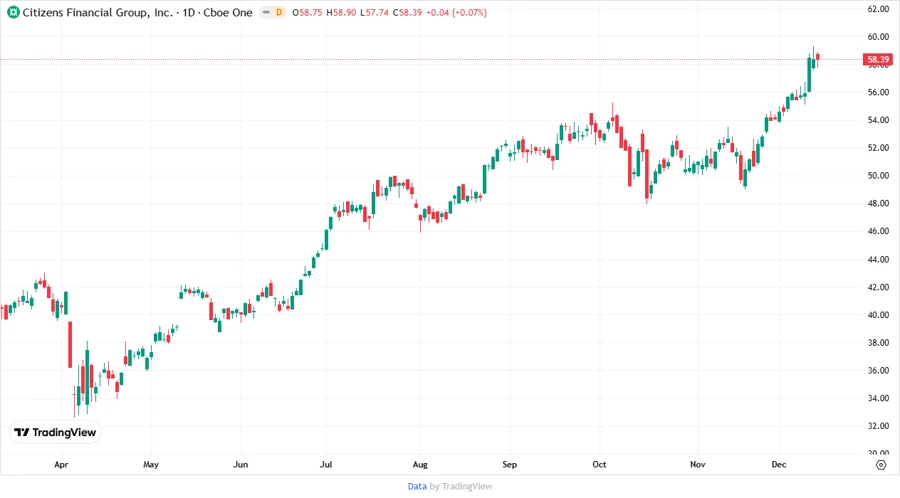Image resolution: width=900 pixels, height=498 pixels.
Task: Click the +0.04 (+0.07%) change value
Action: [x=456, y=13]
